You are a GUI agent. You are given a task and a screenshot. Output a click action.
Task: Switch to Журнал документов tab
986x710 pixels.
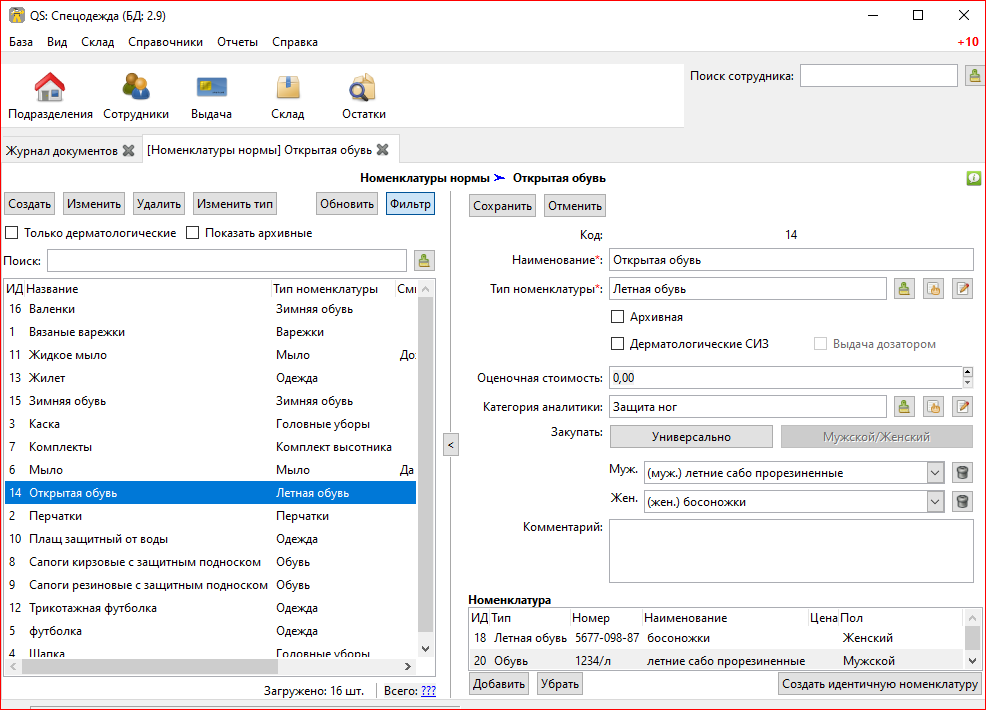pyautogui.click(x=62, y=151)
